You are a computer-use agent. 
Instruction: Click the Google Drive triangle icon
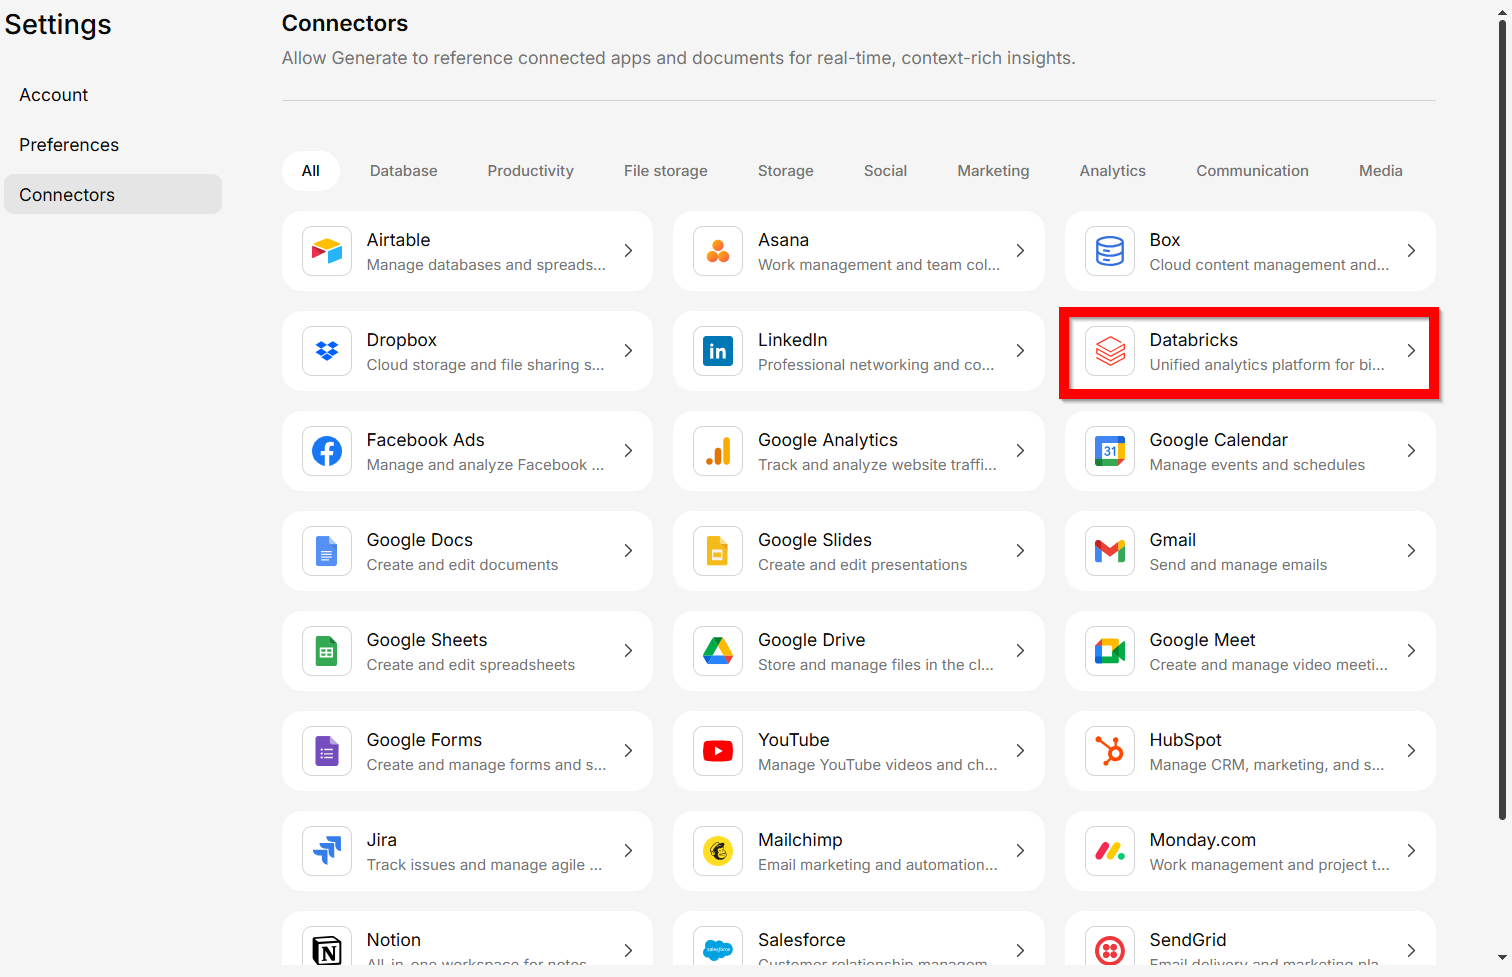click(718, 651)
